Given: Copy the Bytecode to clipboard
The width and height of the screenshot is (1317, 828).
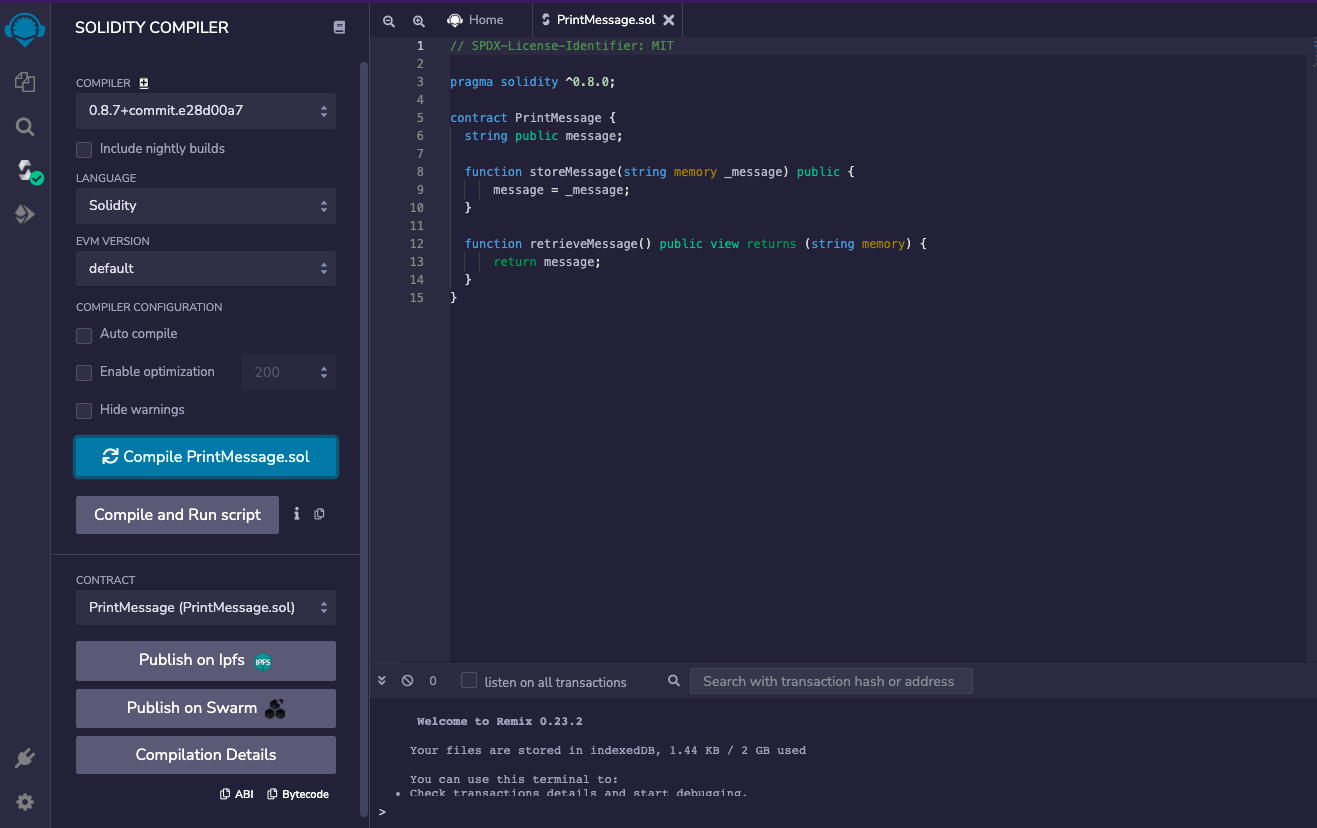Looking at the screenshot, I should click(x=298, y=794).
